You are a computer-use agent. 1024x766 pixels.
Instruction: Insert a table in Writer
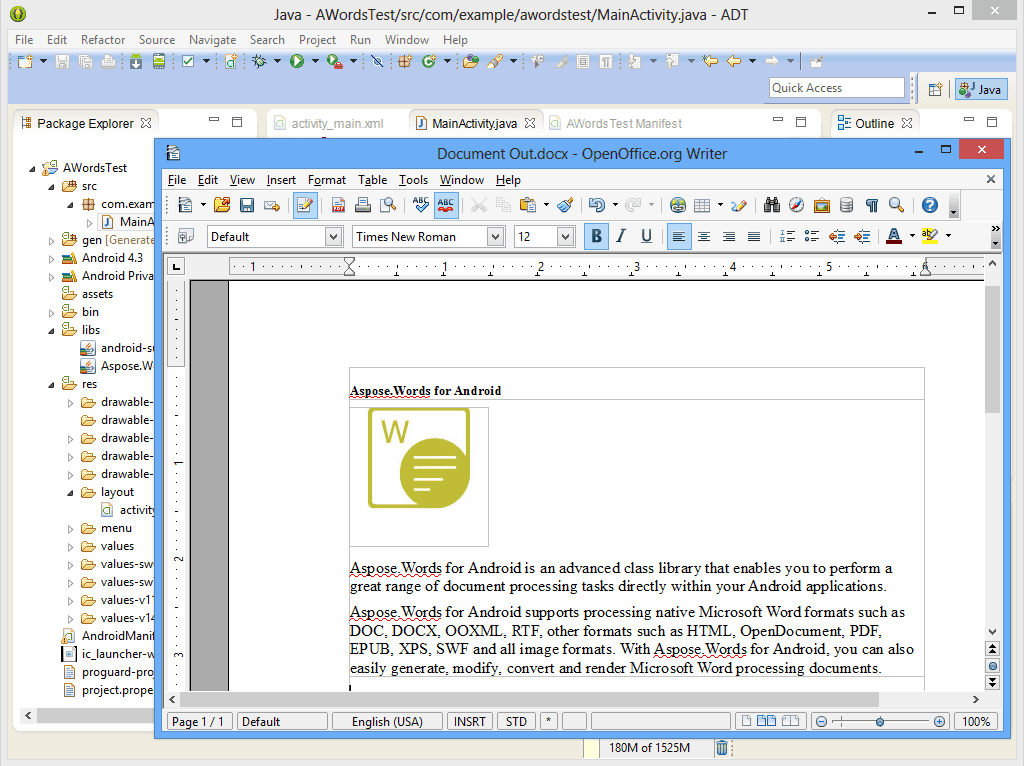[x=702, y=205]
